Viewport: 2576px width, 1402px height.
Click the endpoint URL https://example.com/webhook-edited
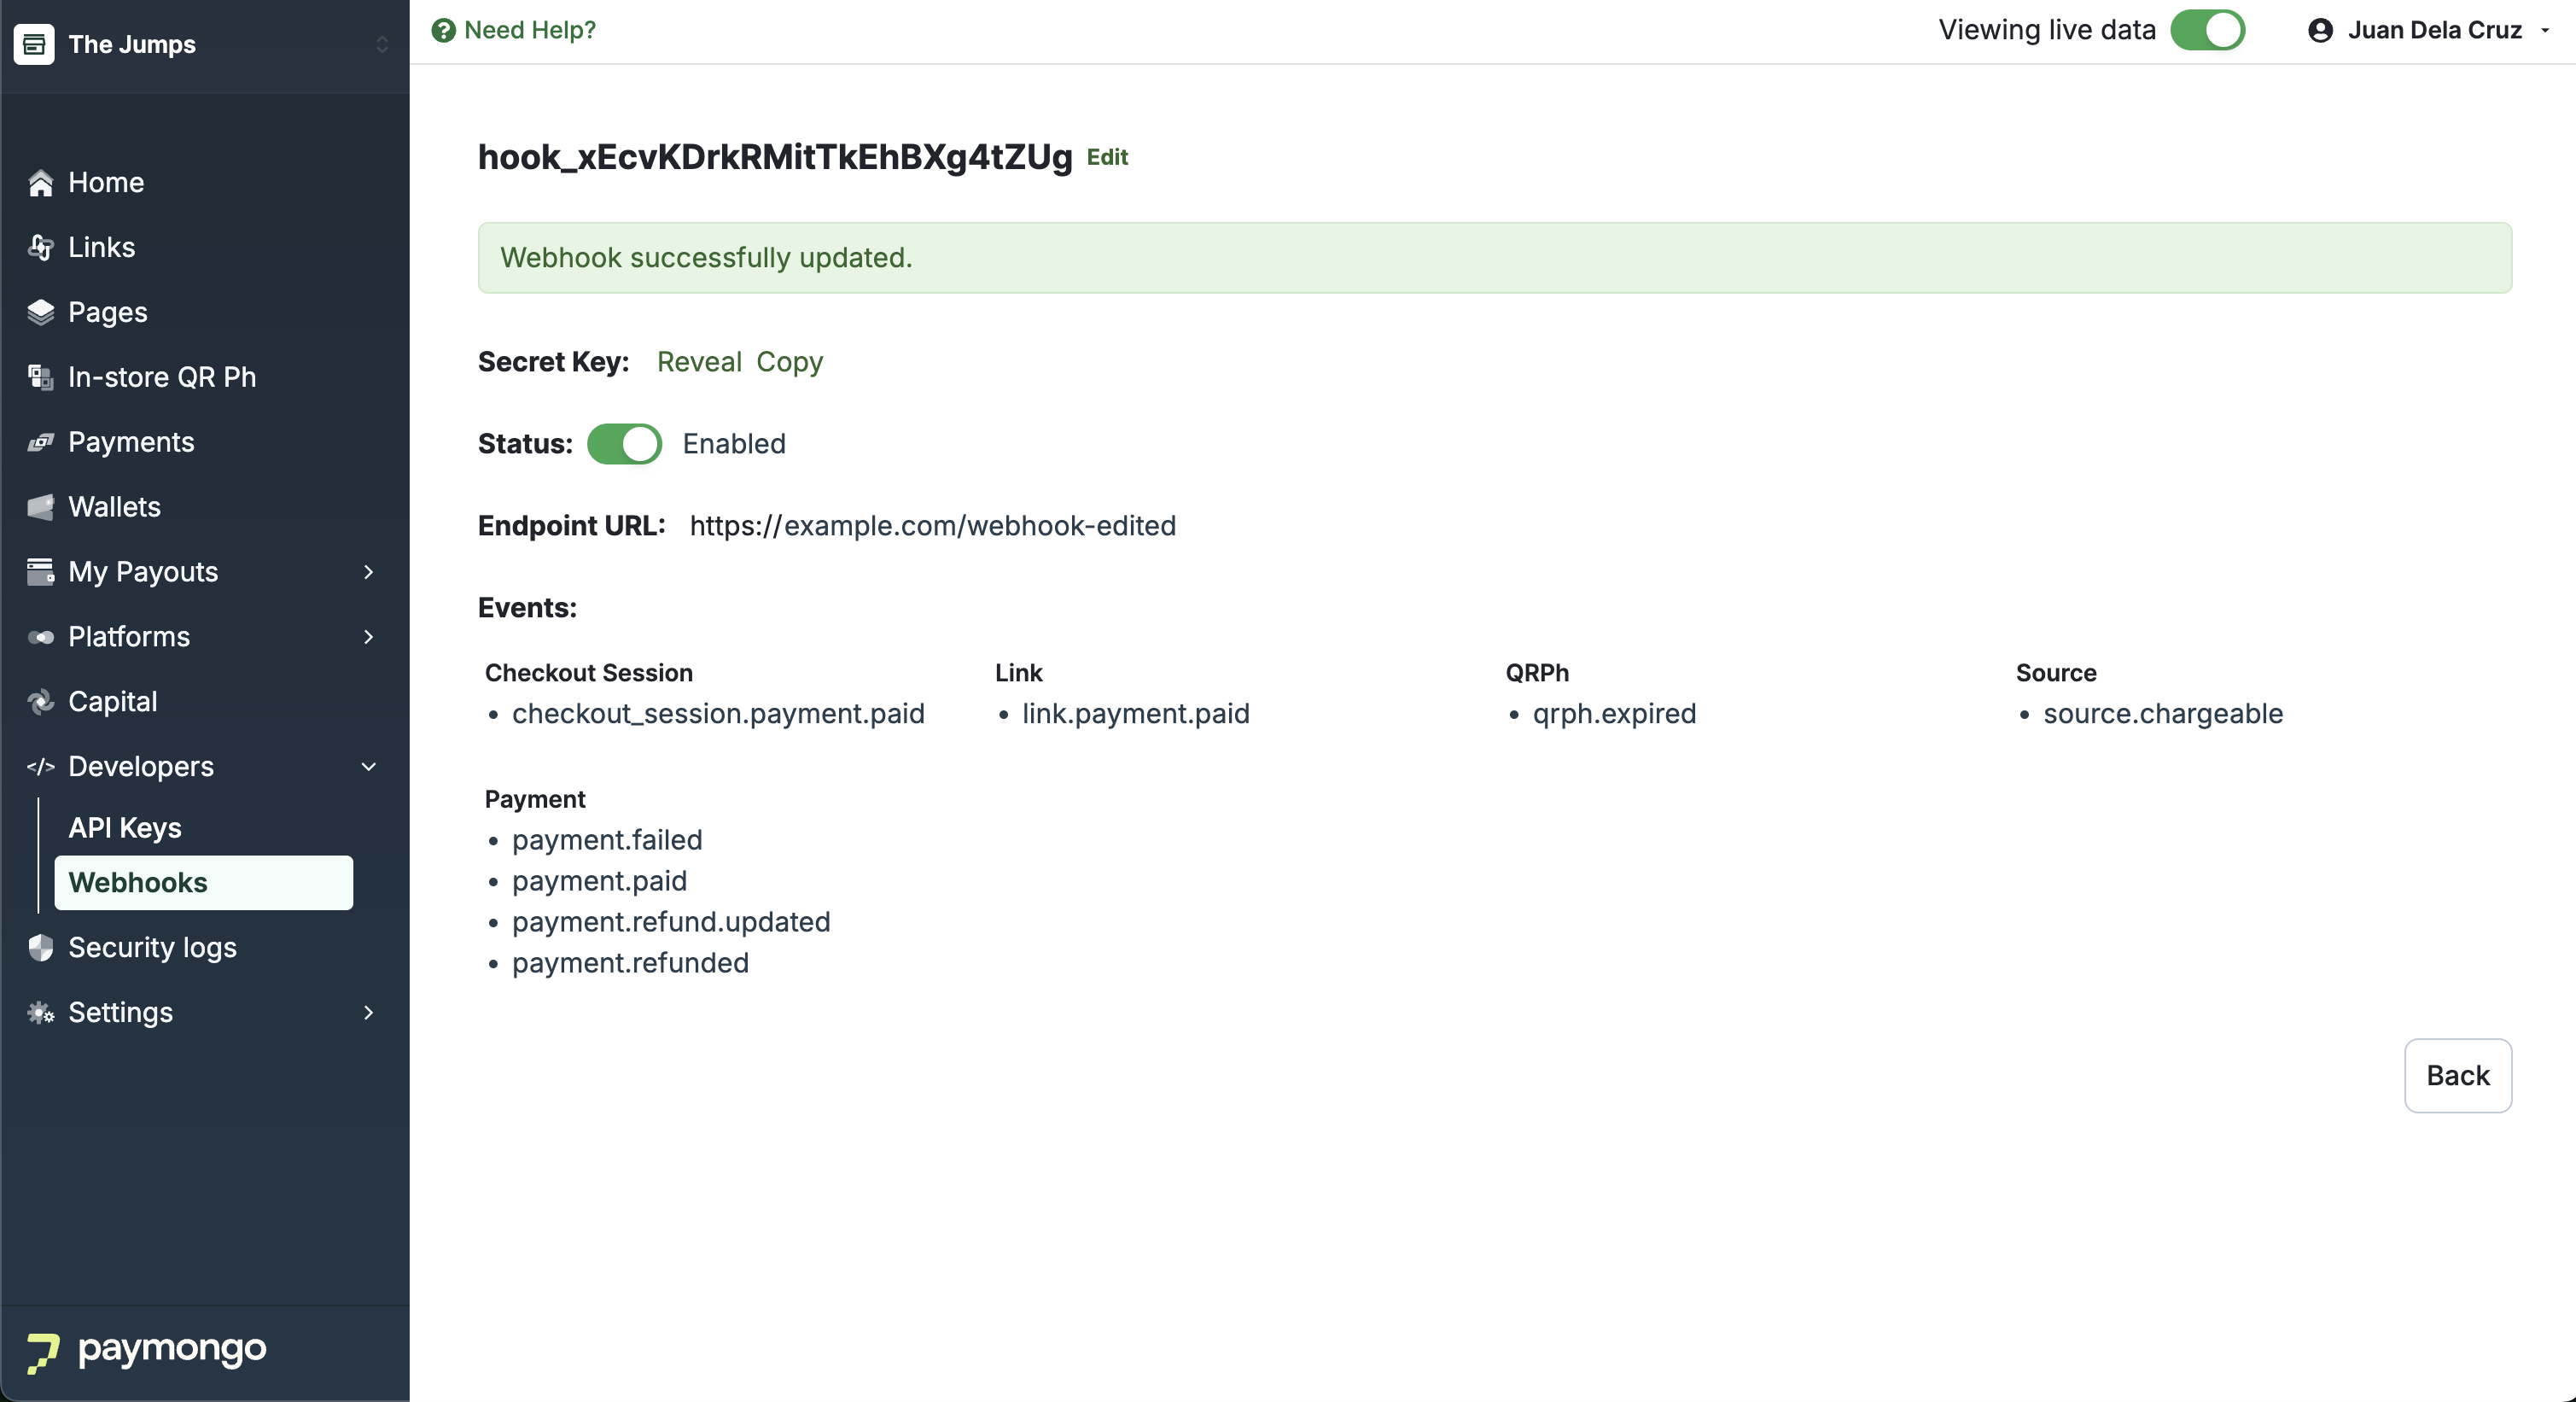point(933,526)
